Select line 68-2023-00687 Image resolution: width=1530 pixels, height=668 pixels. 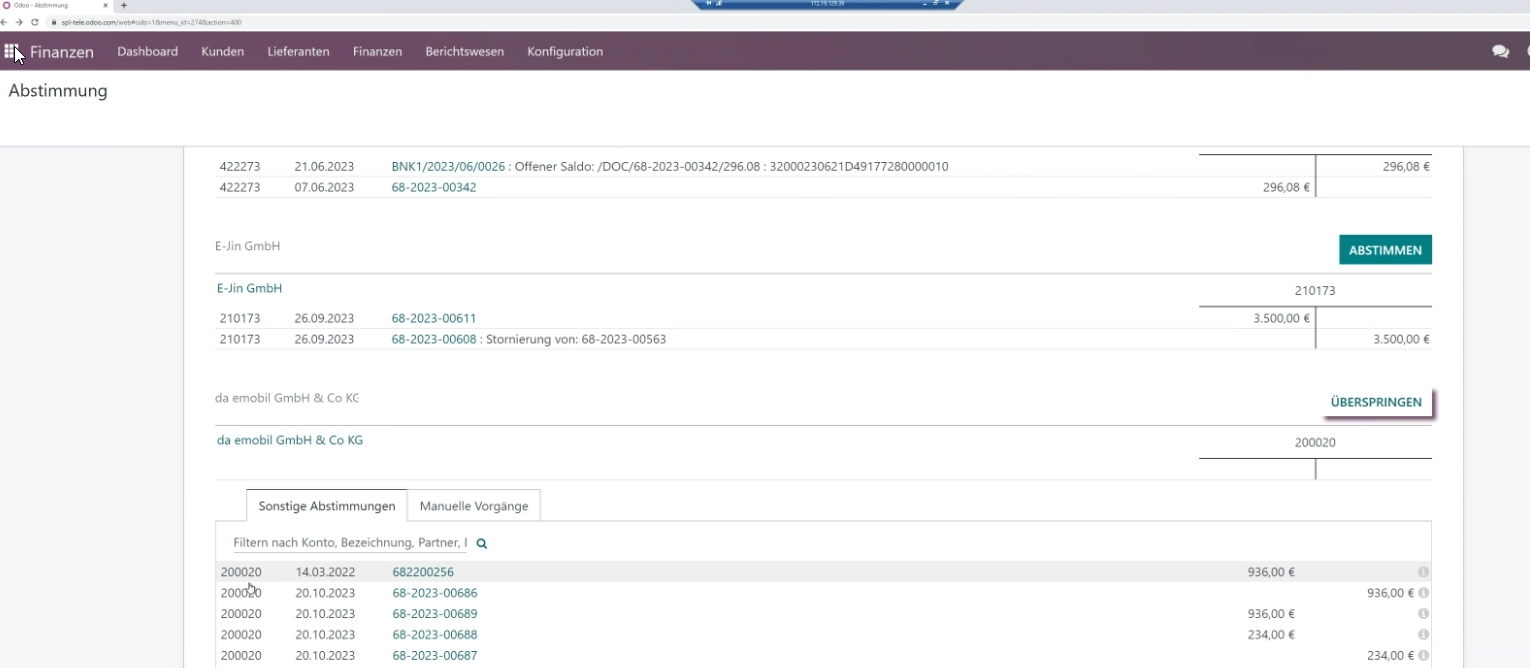[823, 656]
